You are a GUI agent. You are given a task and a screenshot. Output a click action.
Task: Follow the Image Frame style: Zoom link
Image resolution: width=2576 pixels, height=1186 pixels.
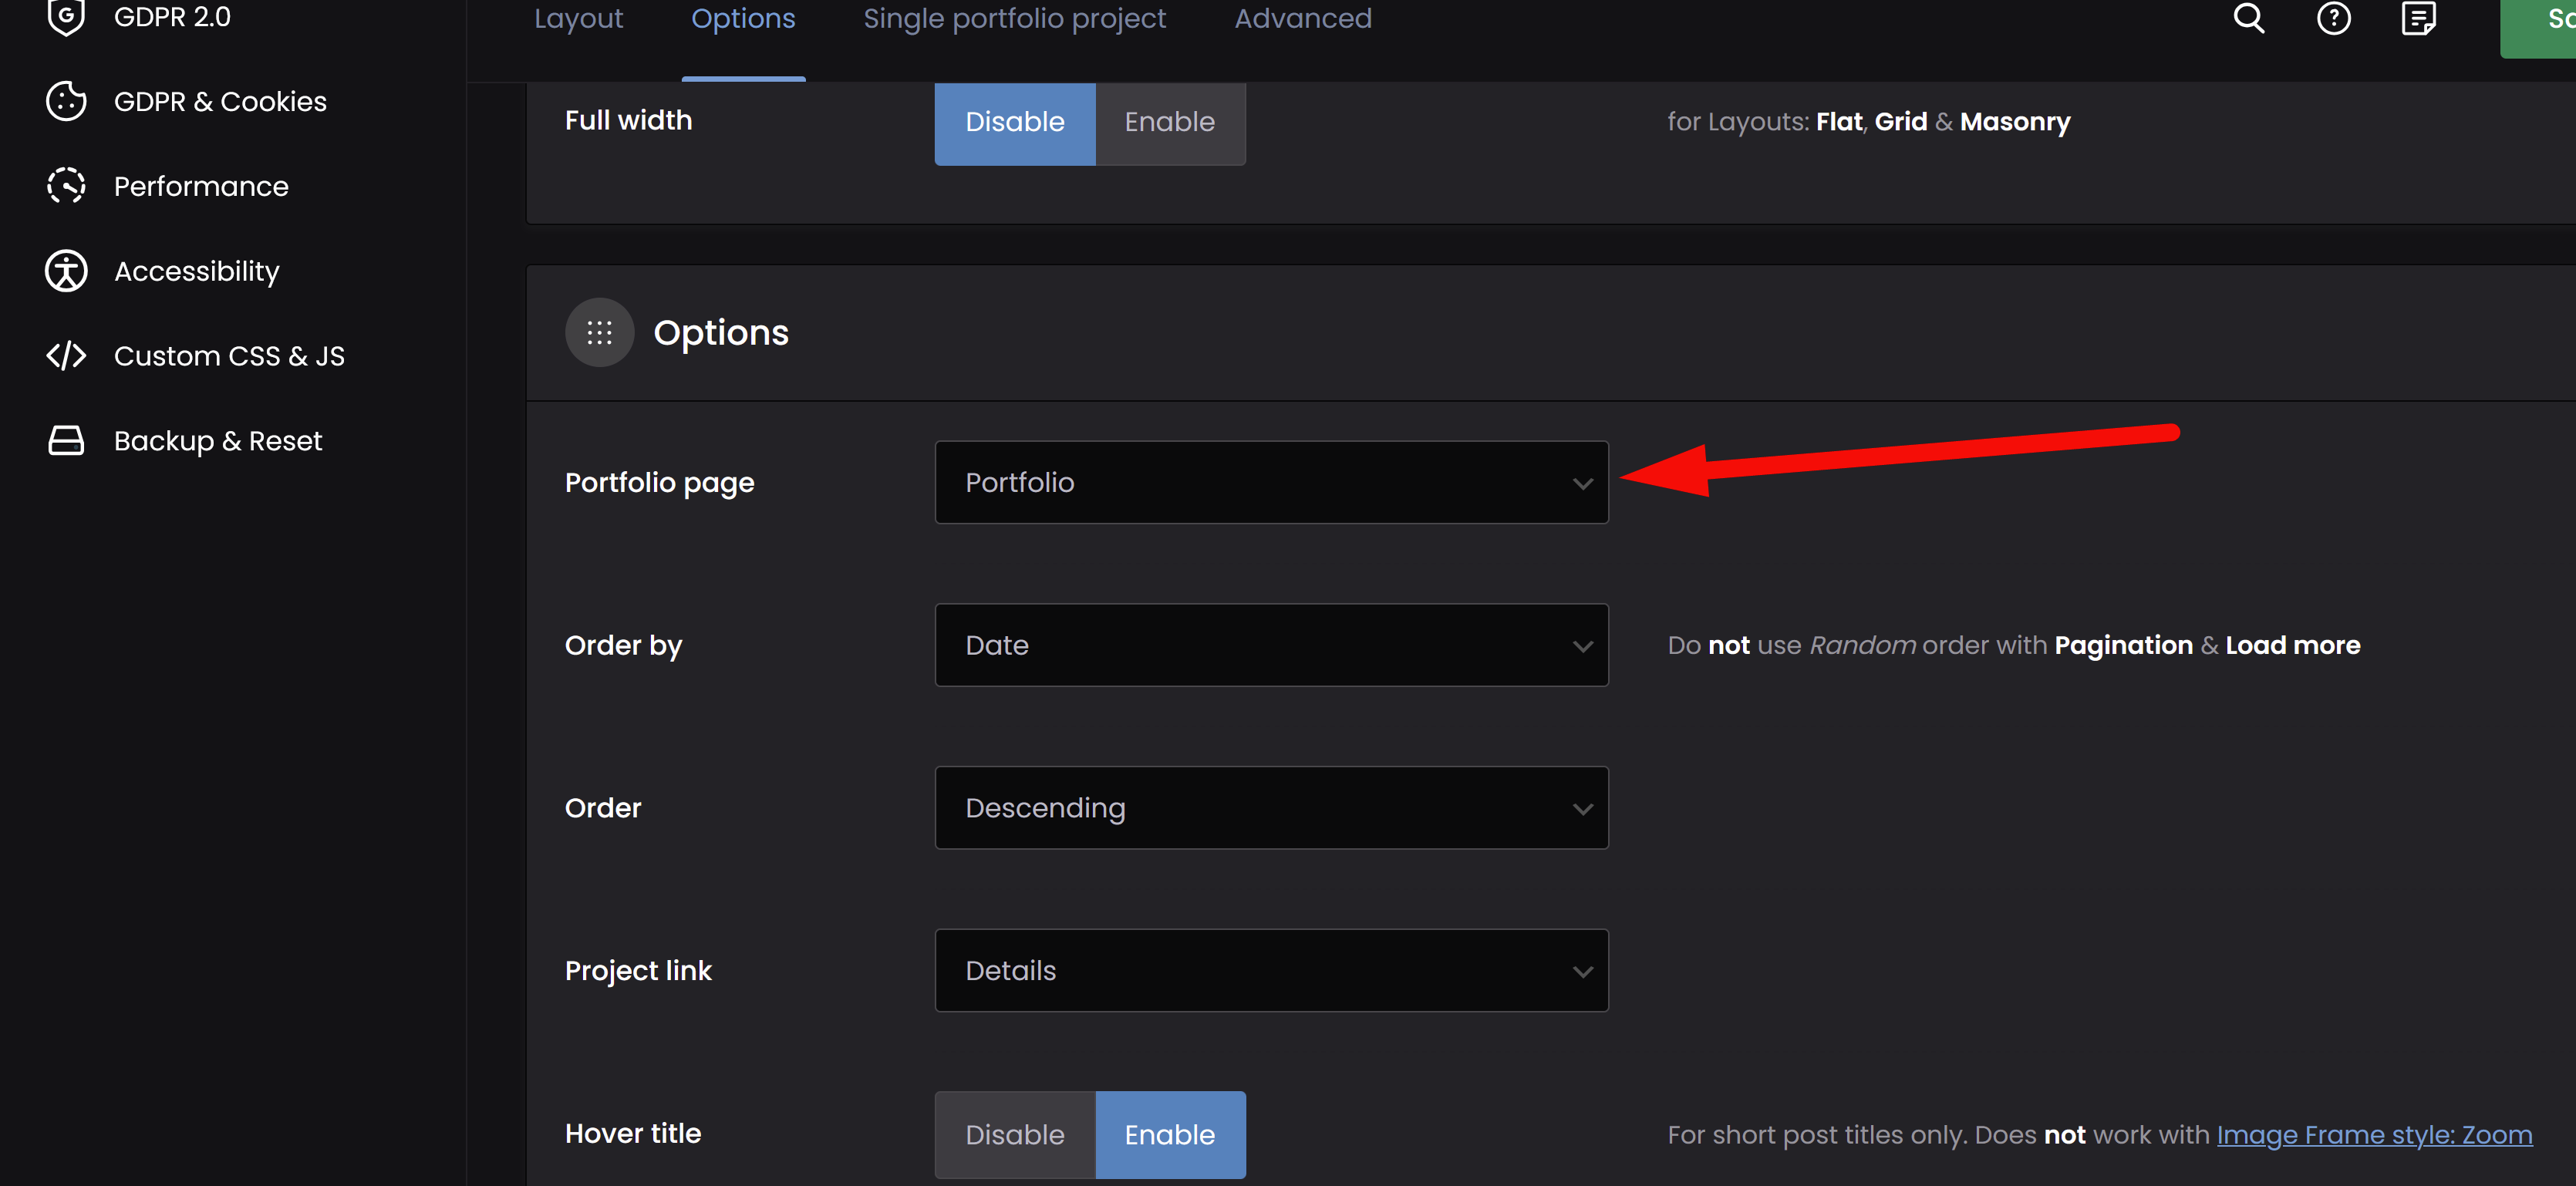coord(2374,1135)
